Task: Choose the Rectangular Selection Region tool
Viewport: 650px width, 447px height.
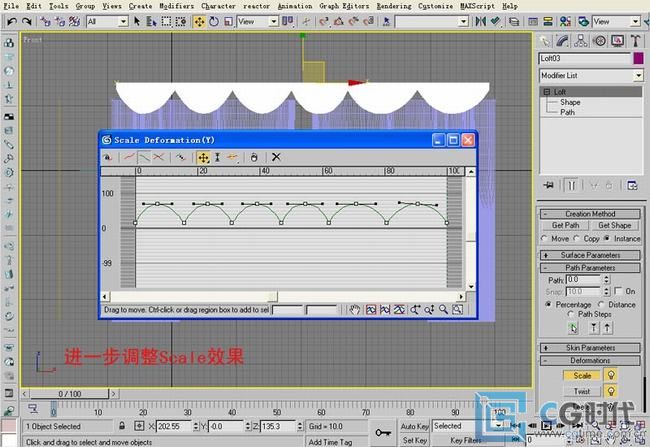Action: (166, 21)
